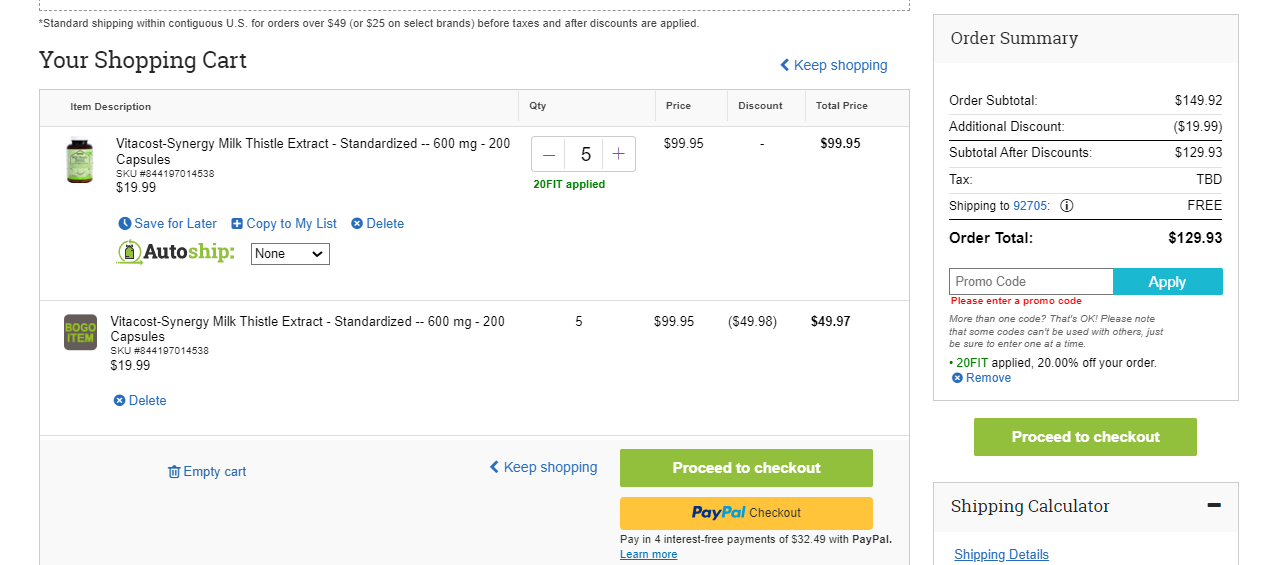The width and height of the screenshot is (1269, 565).
Task: Delete the first Milk Thistle item
Action: pyautogui.click(x=378, y=224)
